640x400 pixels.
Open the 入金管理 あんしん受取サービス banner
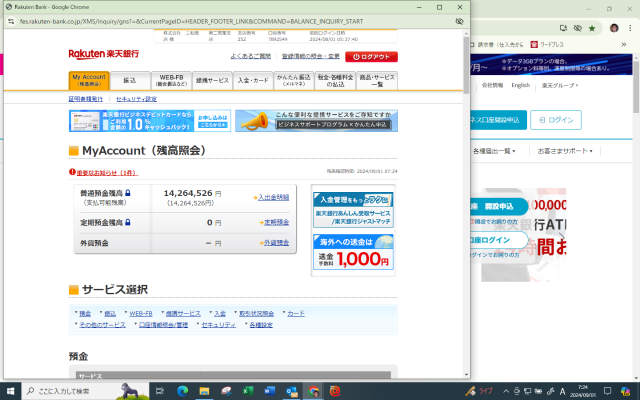click(353, 209)
